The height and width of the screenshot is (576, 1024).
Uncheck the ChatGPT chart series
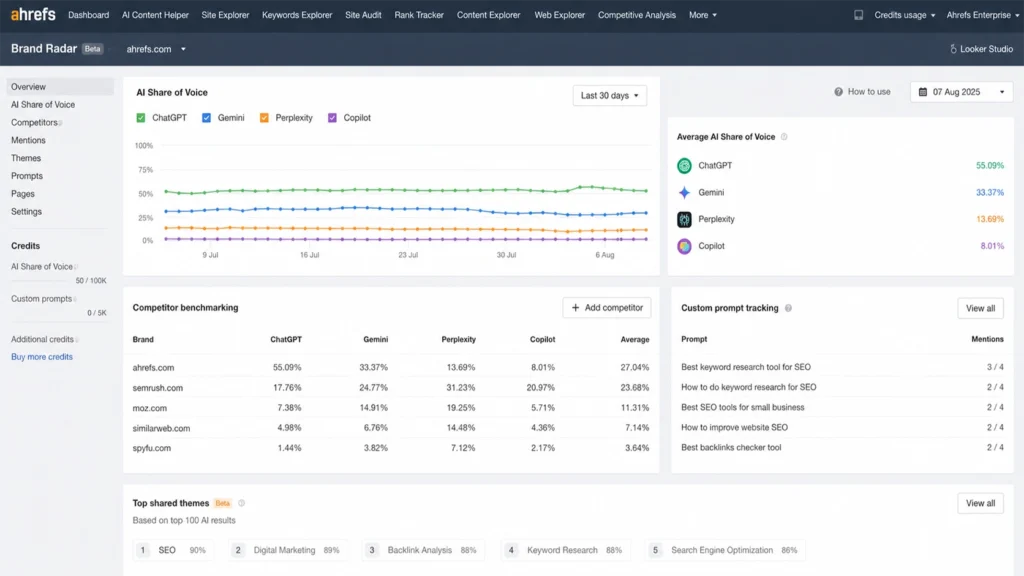(140, 118)
